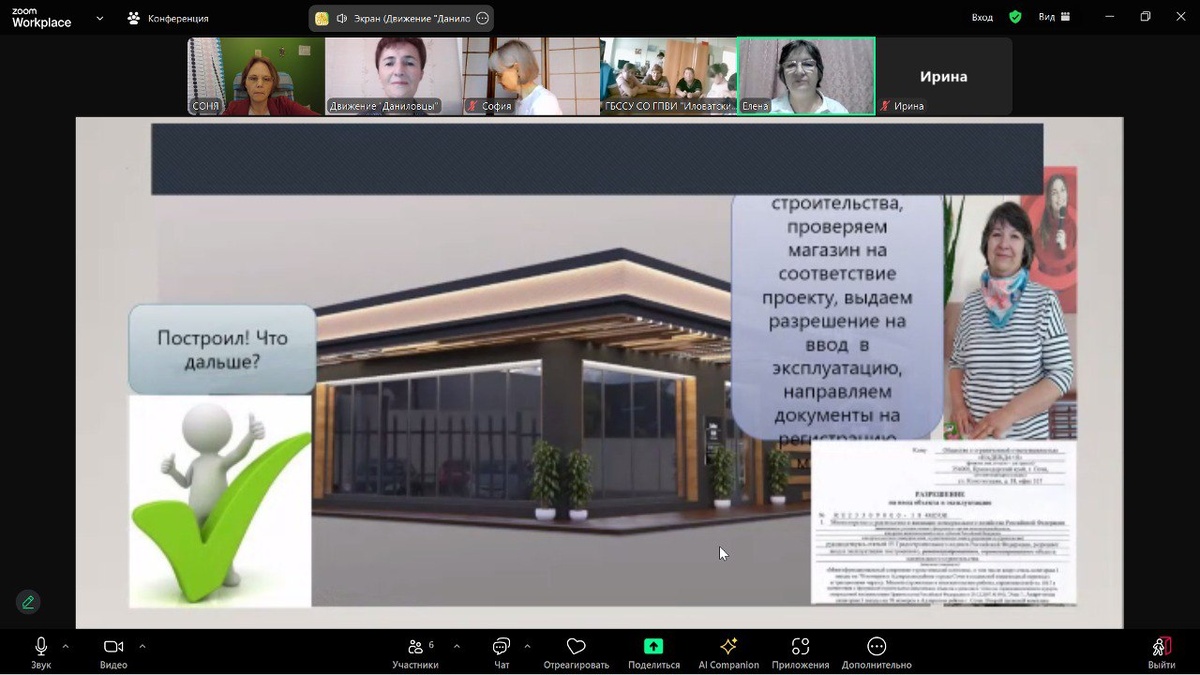Click speaker icon in shared screen pill
The width and height of the screenshot is (1200, 675).
(342, 18)
